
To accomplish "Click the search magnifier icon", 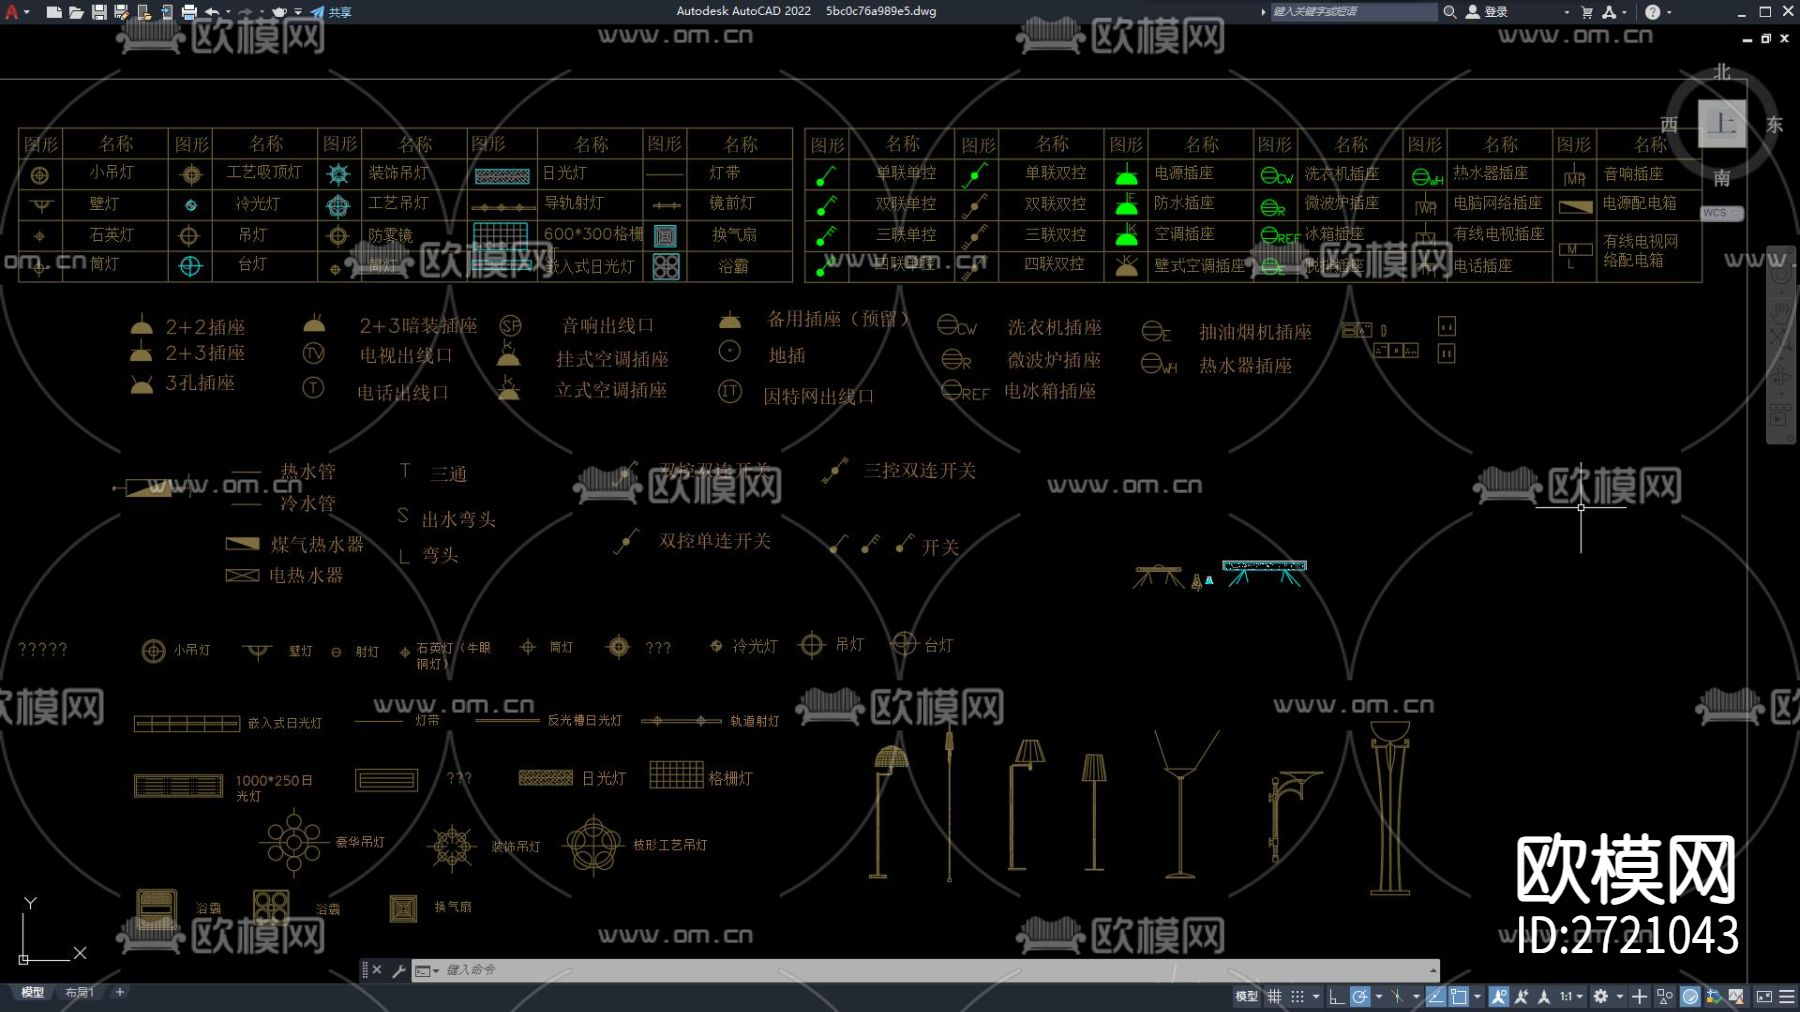I will (x=1449, y=12).
